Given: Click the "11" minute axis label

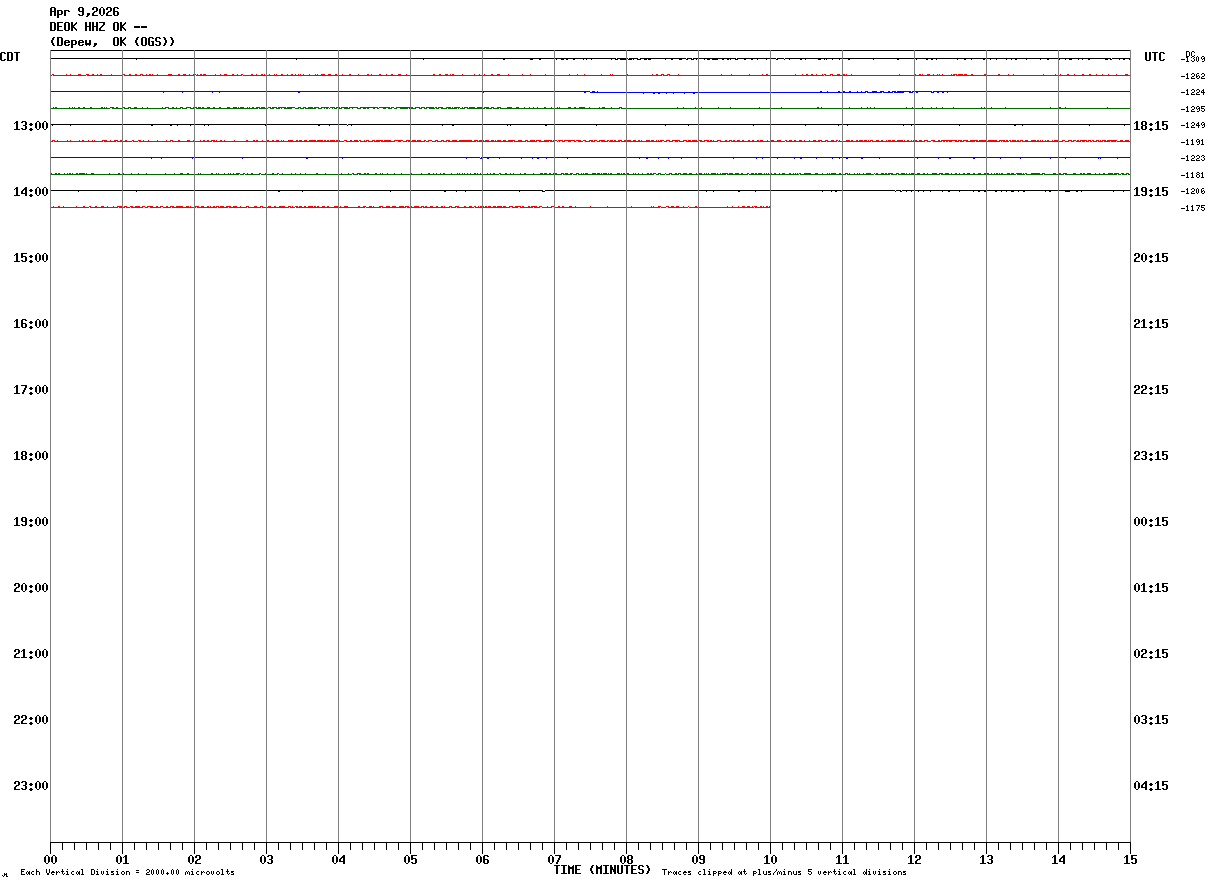Looking at the screenshot, I should click(842, 859).
